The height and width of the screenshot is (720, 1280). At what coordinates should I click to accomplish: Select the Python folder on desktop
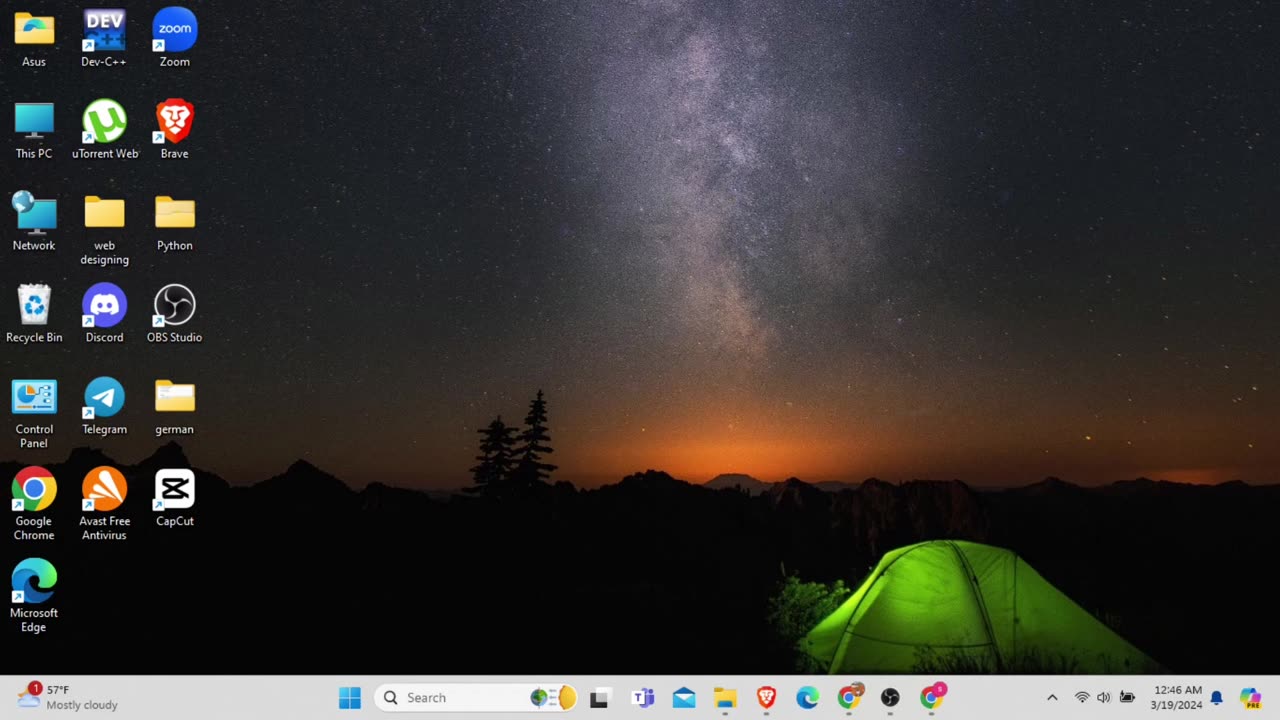(x=174, y=223)
